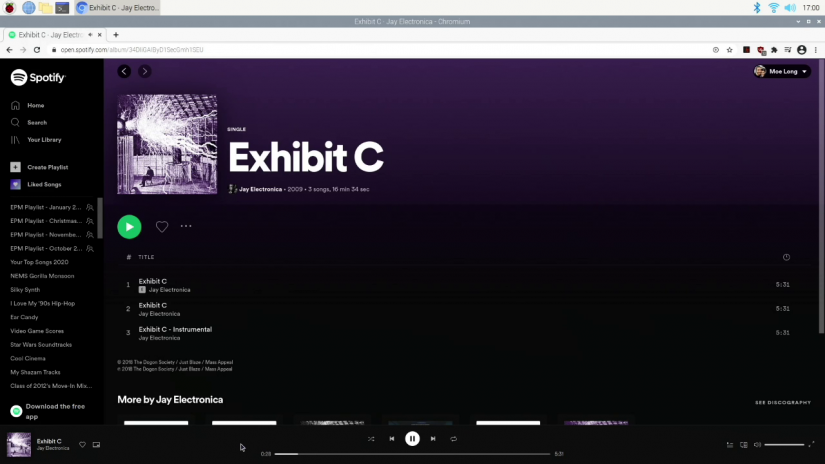The width and height of the screenshot is (825, 464).
Task: Open Chromium extensions puzzle icon
Action: (x=774, y=50)
